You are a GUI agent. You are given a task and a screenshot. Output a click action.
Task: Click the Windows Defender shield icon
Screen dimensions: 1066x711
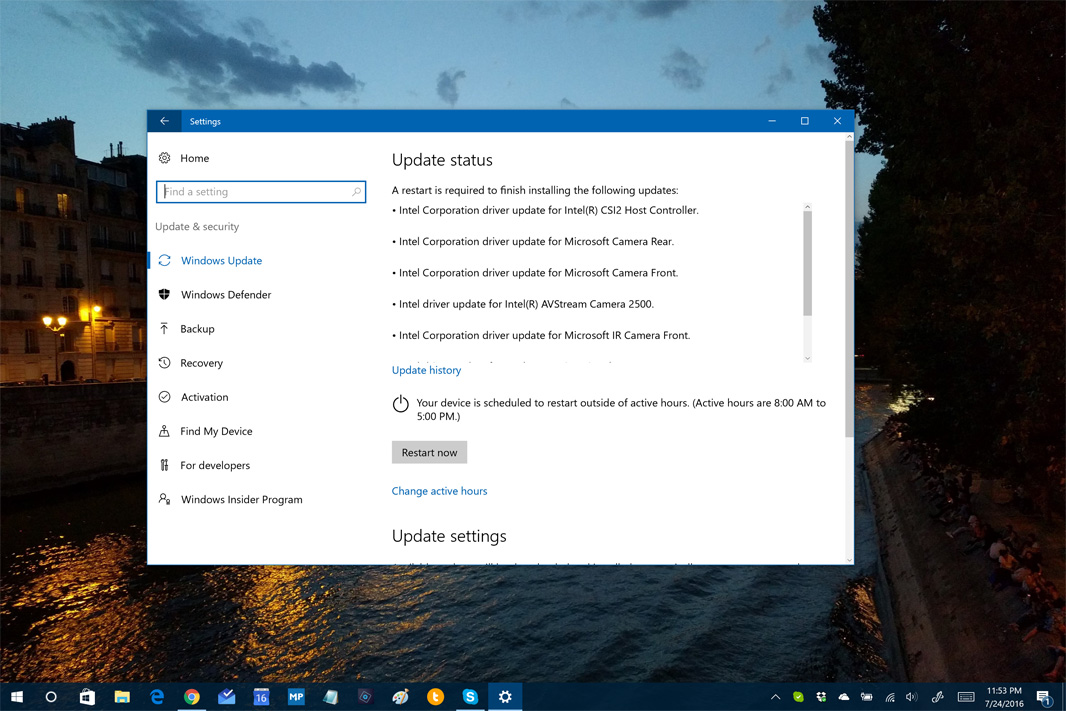click(x=165, y=294)
